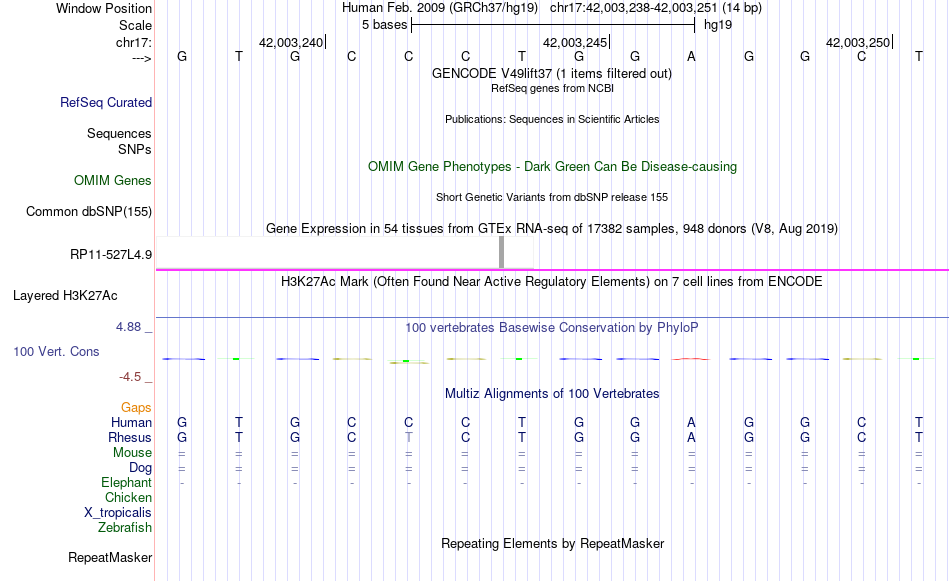This screenshot has width=950, height=581.
Task: Select the Dog species label
Action: point(141,468)
